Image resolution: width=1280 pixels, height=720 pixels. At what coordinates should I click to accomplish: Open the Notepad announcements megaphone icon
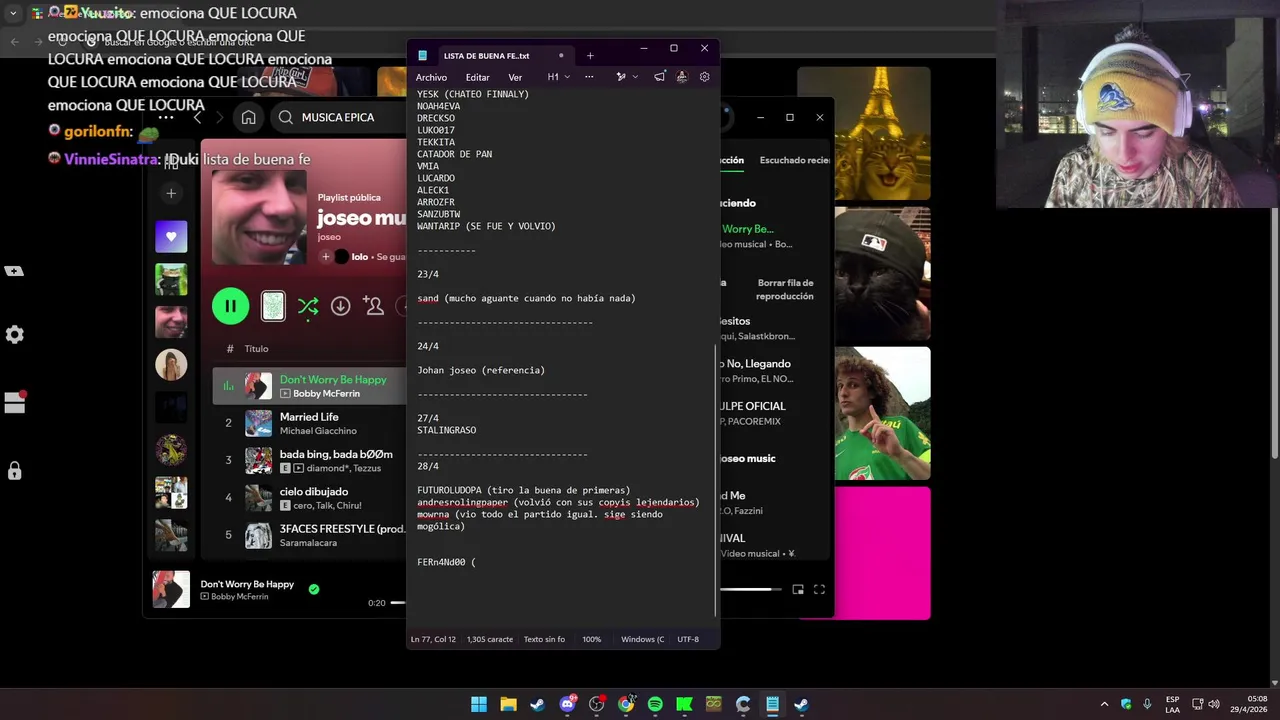[659, 77]
